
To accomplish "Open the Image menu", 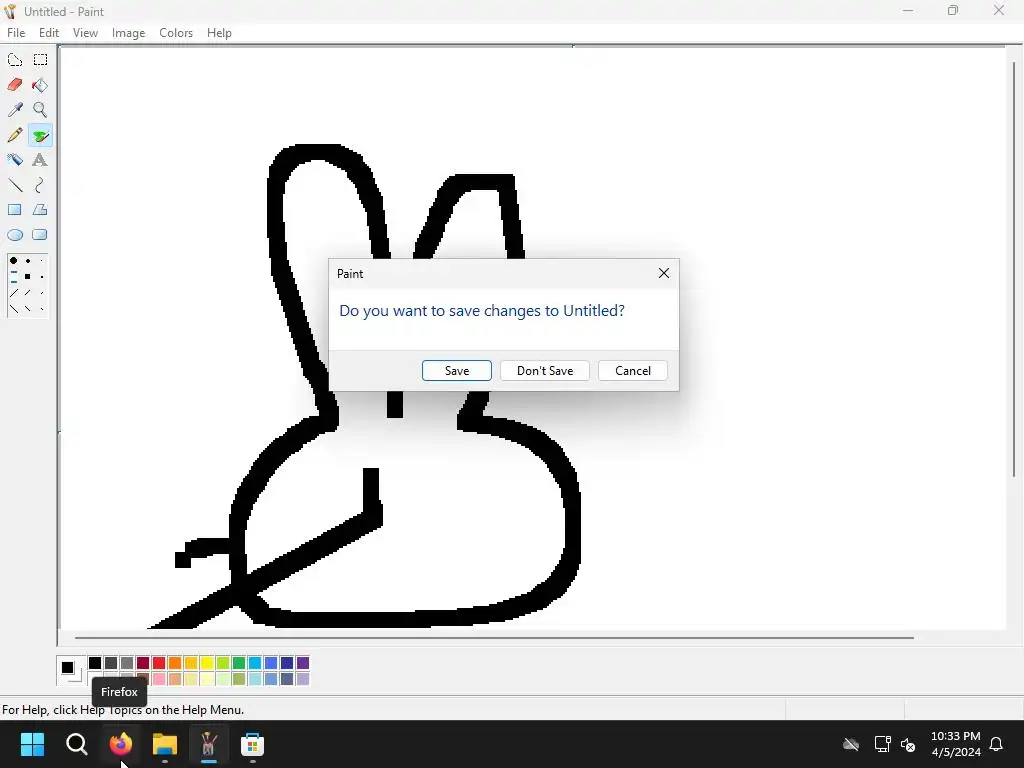I will pos(128,33).
